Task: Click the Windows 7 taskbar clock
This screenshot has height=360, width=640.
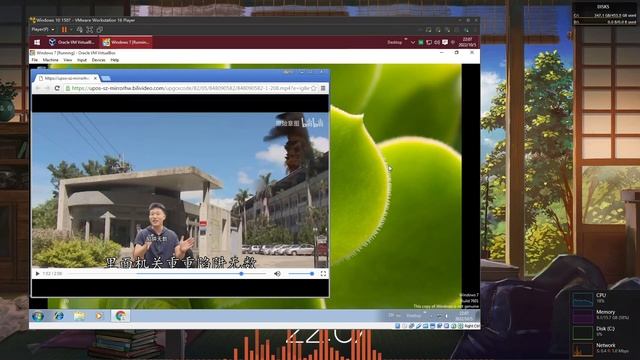Action: pyautogui.click(x=464, y=316)
